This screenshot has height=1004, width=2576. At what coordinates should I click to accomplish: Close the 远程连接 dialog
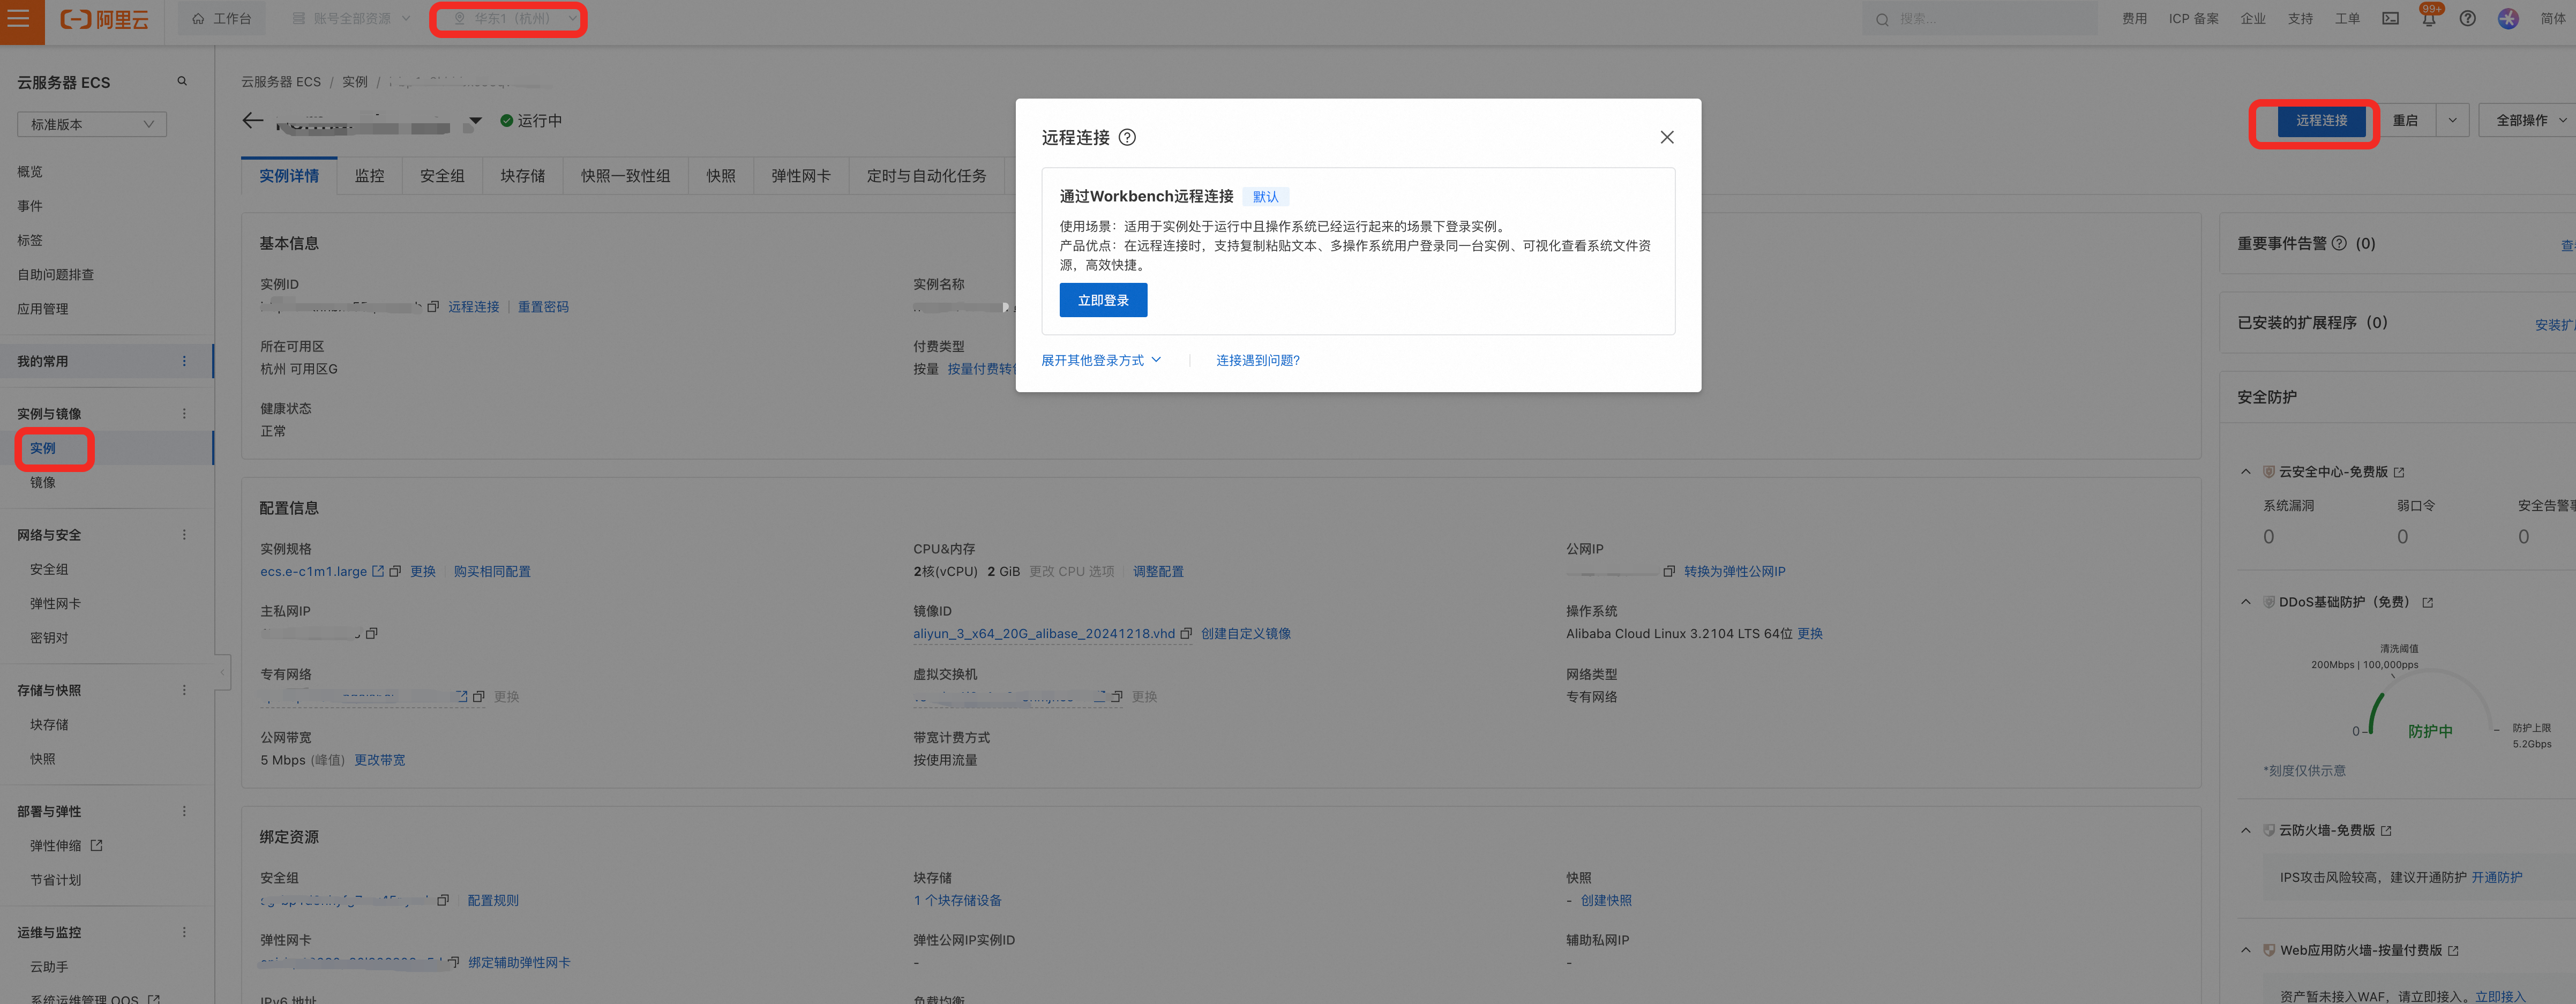1666,138
